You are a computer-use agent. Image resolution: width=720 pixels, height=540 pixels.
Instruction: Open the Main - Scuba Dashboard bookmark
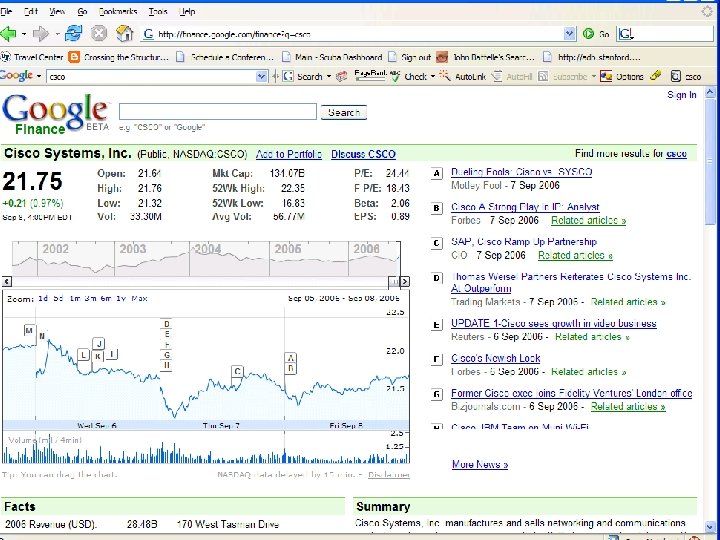[x=332, y=57]
